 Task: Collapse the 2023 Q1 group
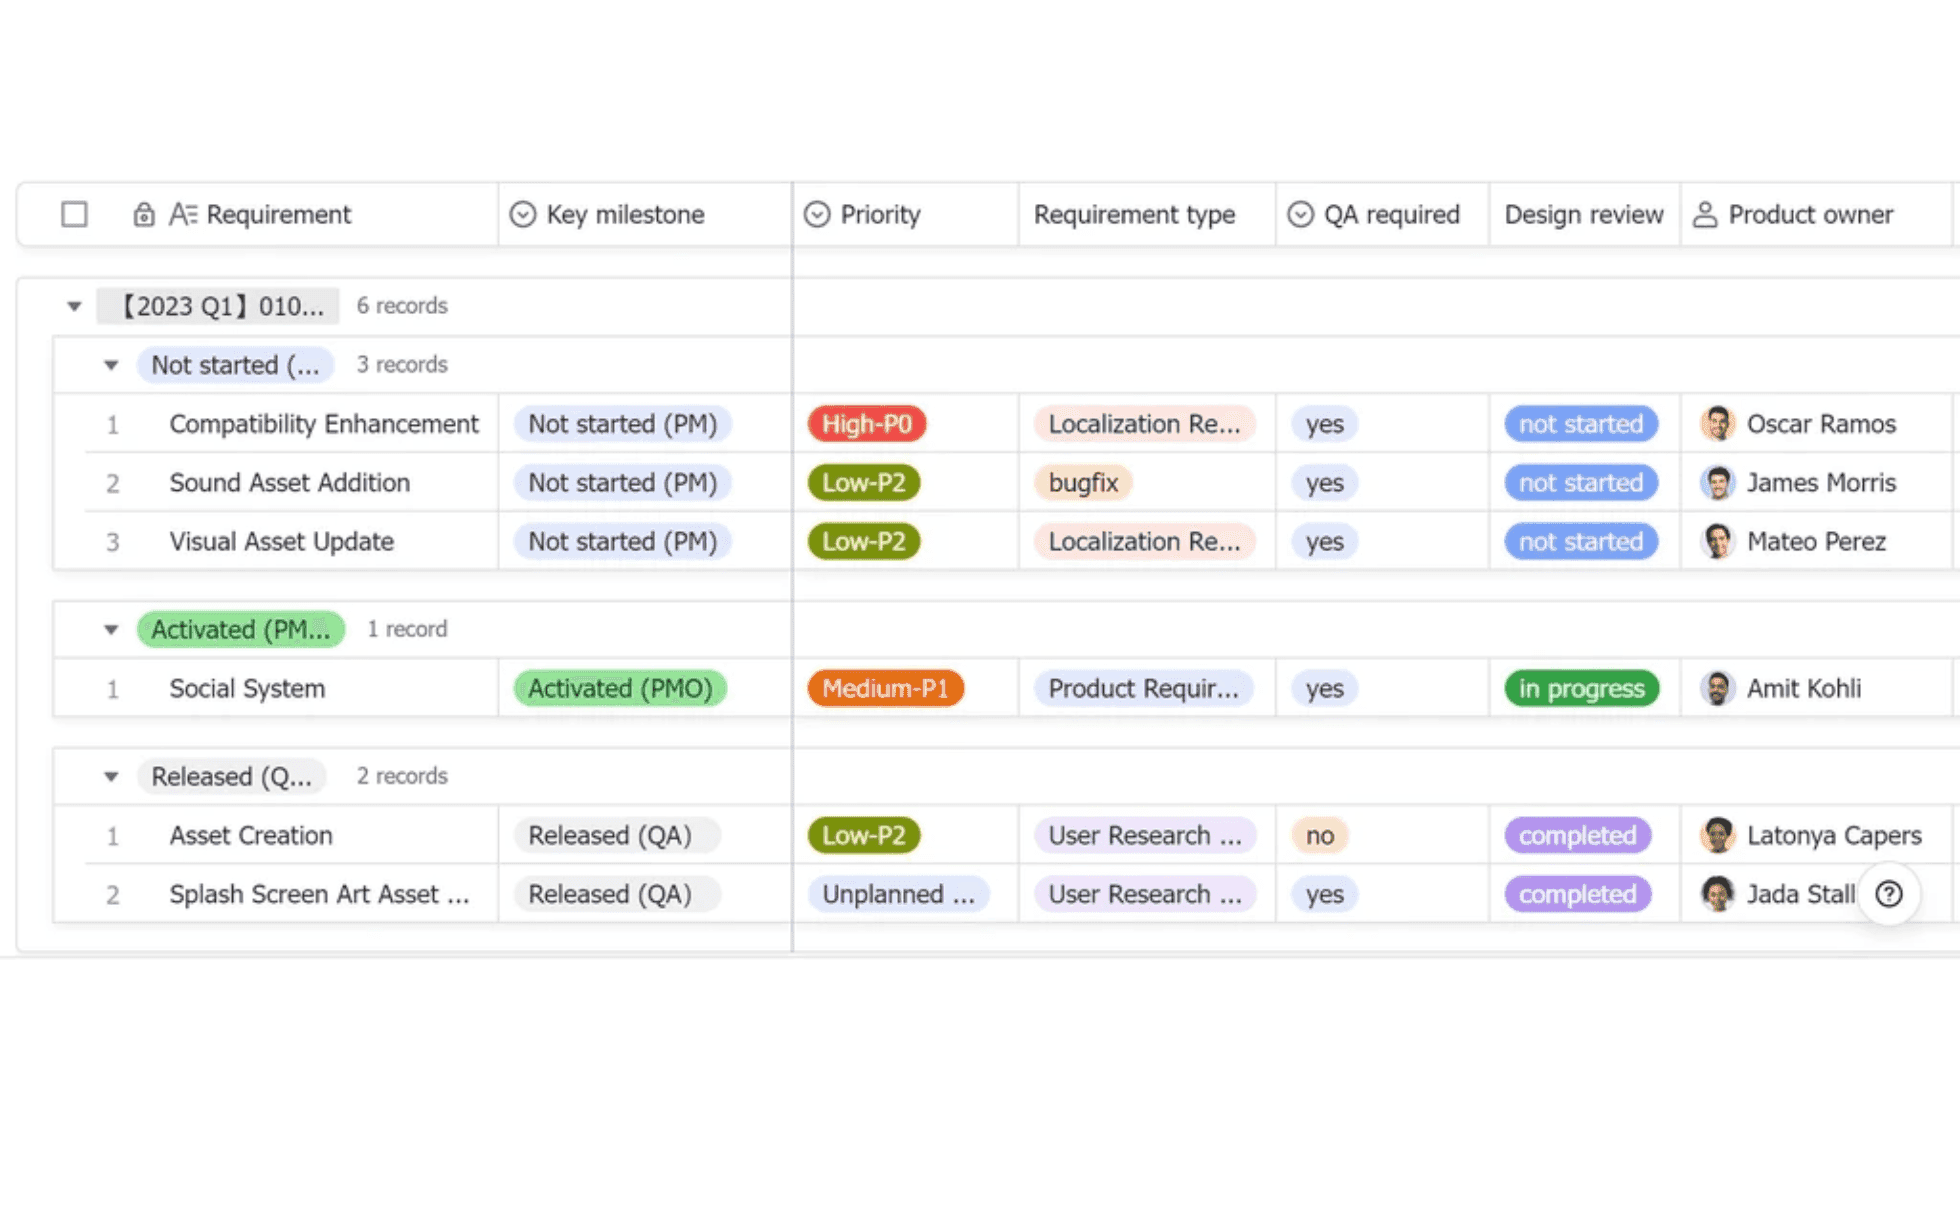click(x=74, y=306)
